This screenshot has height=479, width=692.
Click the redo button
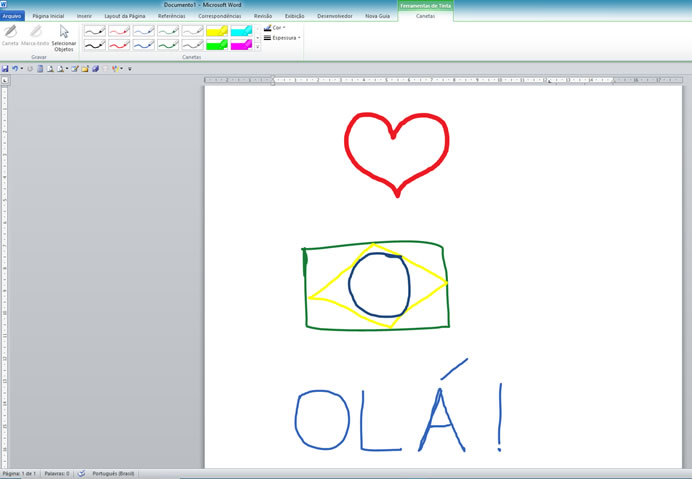(x=30, y=68)
